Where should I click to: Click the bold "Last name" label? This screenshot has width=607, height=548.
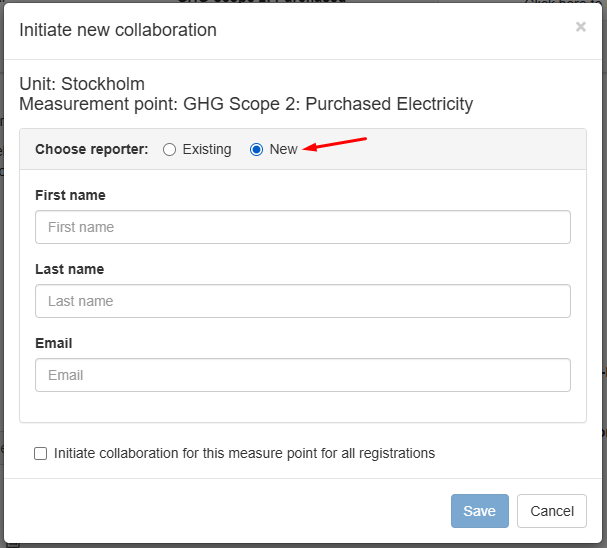tap(69, 269)
